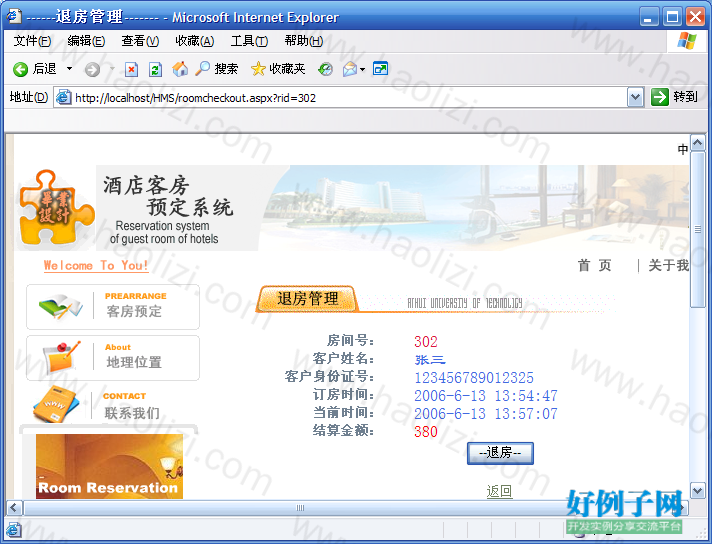Click room number value 302
Image resolution: width=712 pixels, height=544 pixels.
pyautogui.click(x=425, y=341)
